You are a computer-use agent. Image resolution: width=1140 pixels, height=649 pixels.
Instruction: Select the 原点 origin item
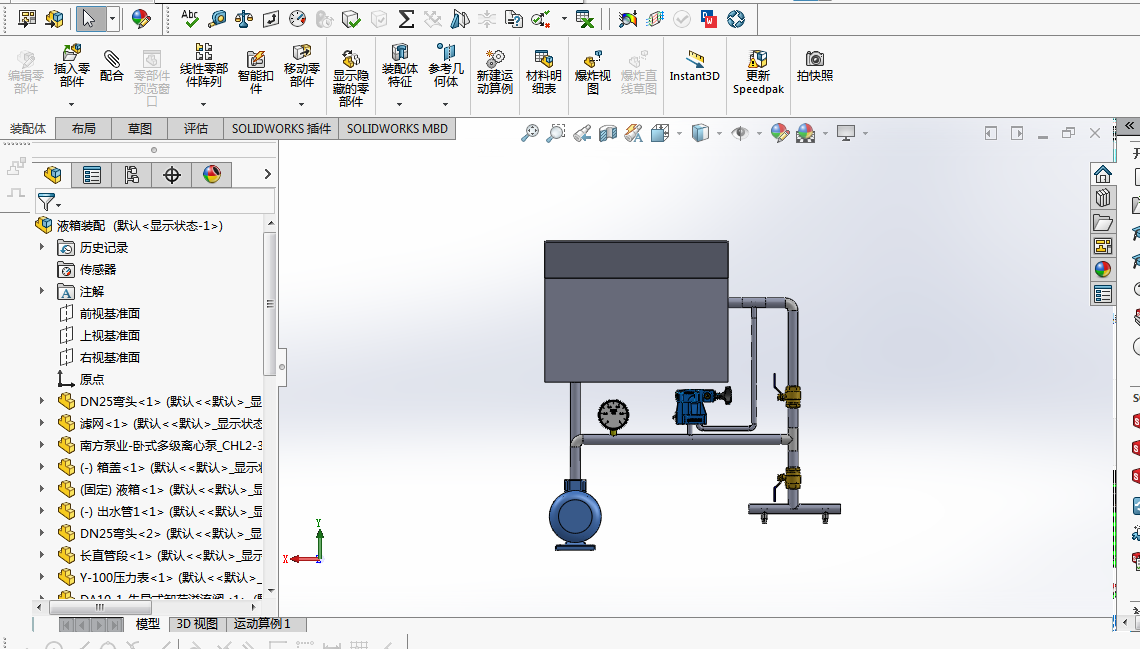[92, 379]
